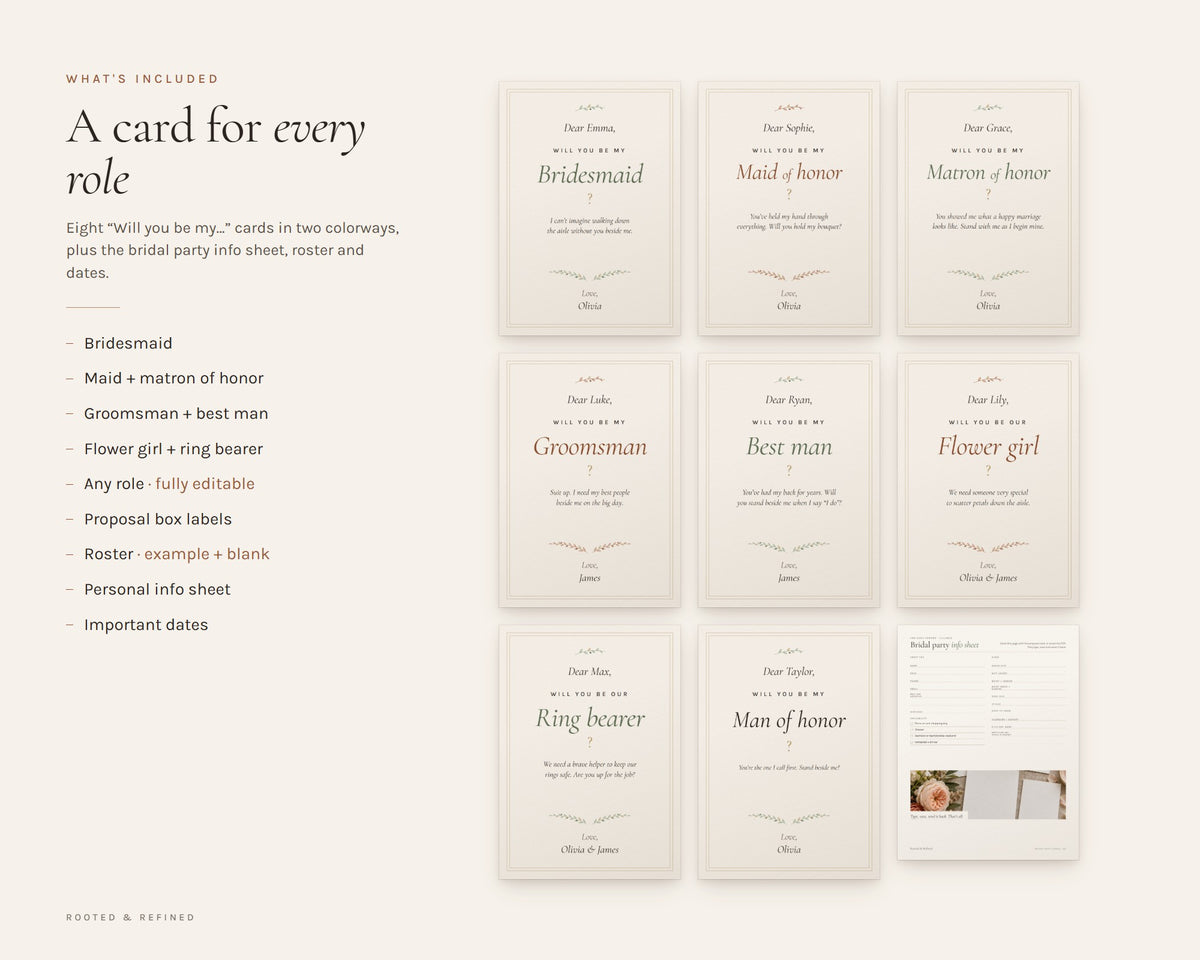Screen dimensions: 1200x960
Task: Open the Bridal party info sheet page
Action: (988, 742)
